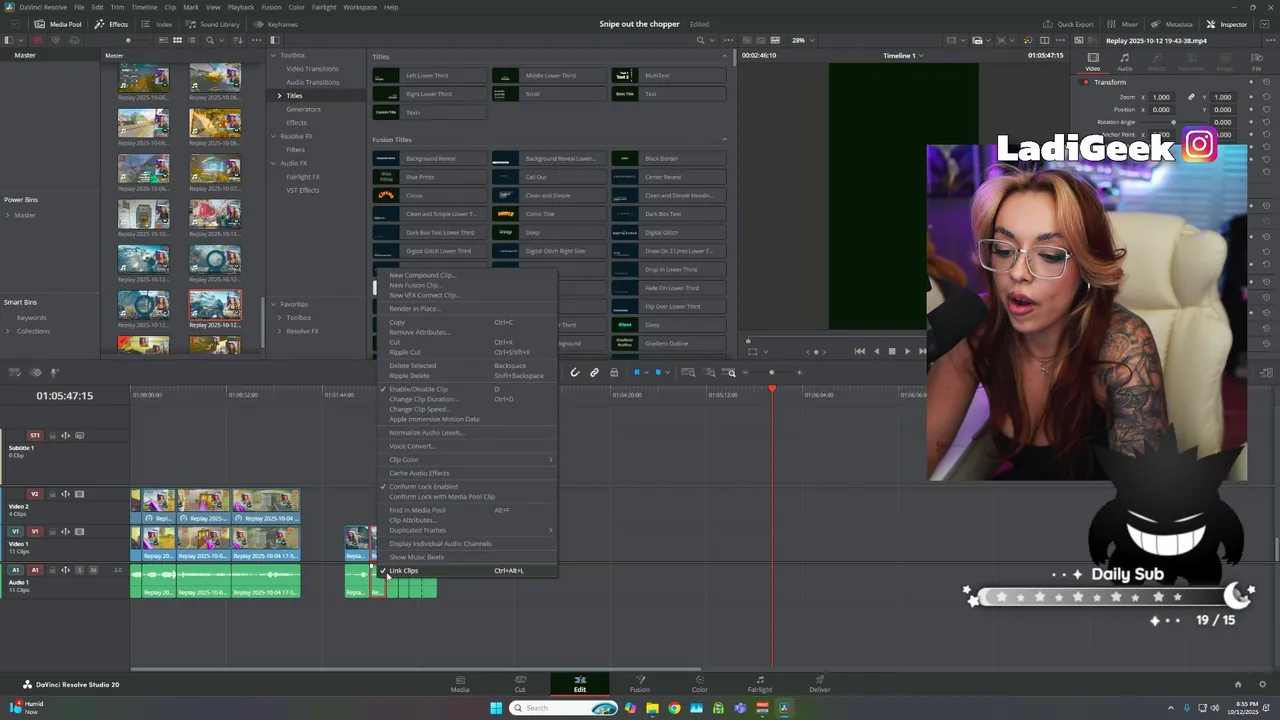Switch media pool to list view
Viewport: 1280px width, 720px height.
[192, 40]
